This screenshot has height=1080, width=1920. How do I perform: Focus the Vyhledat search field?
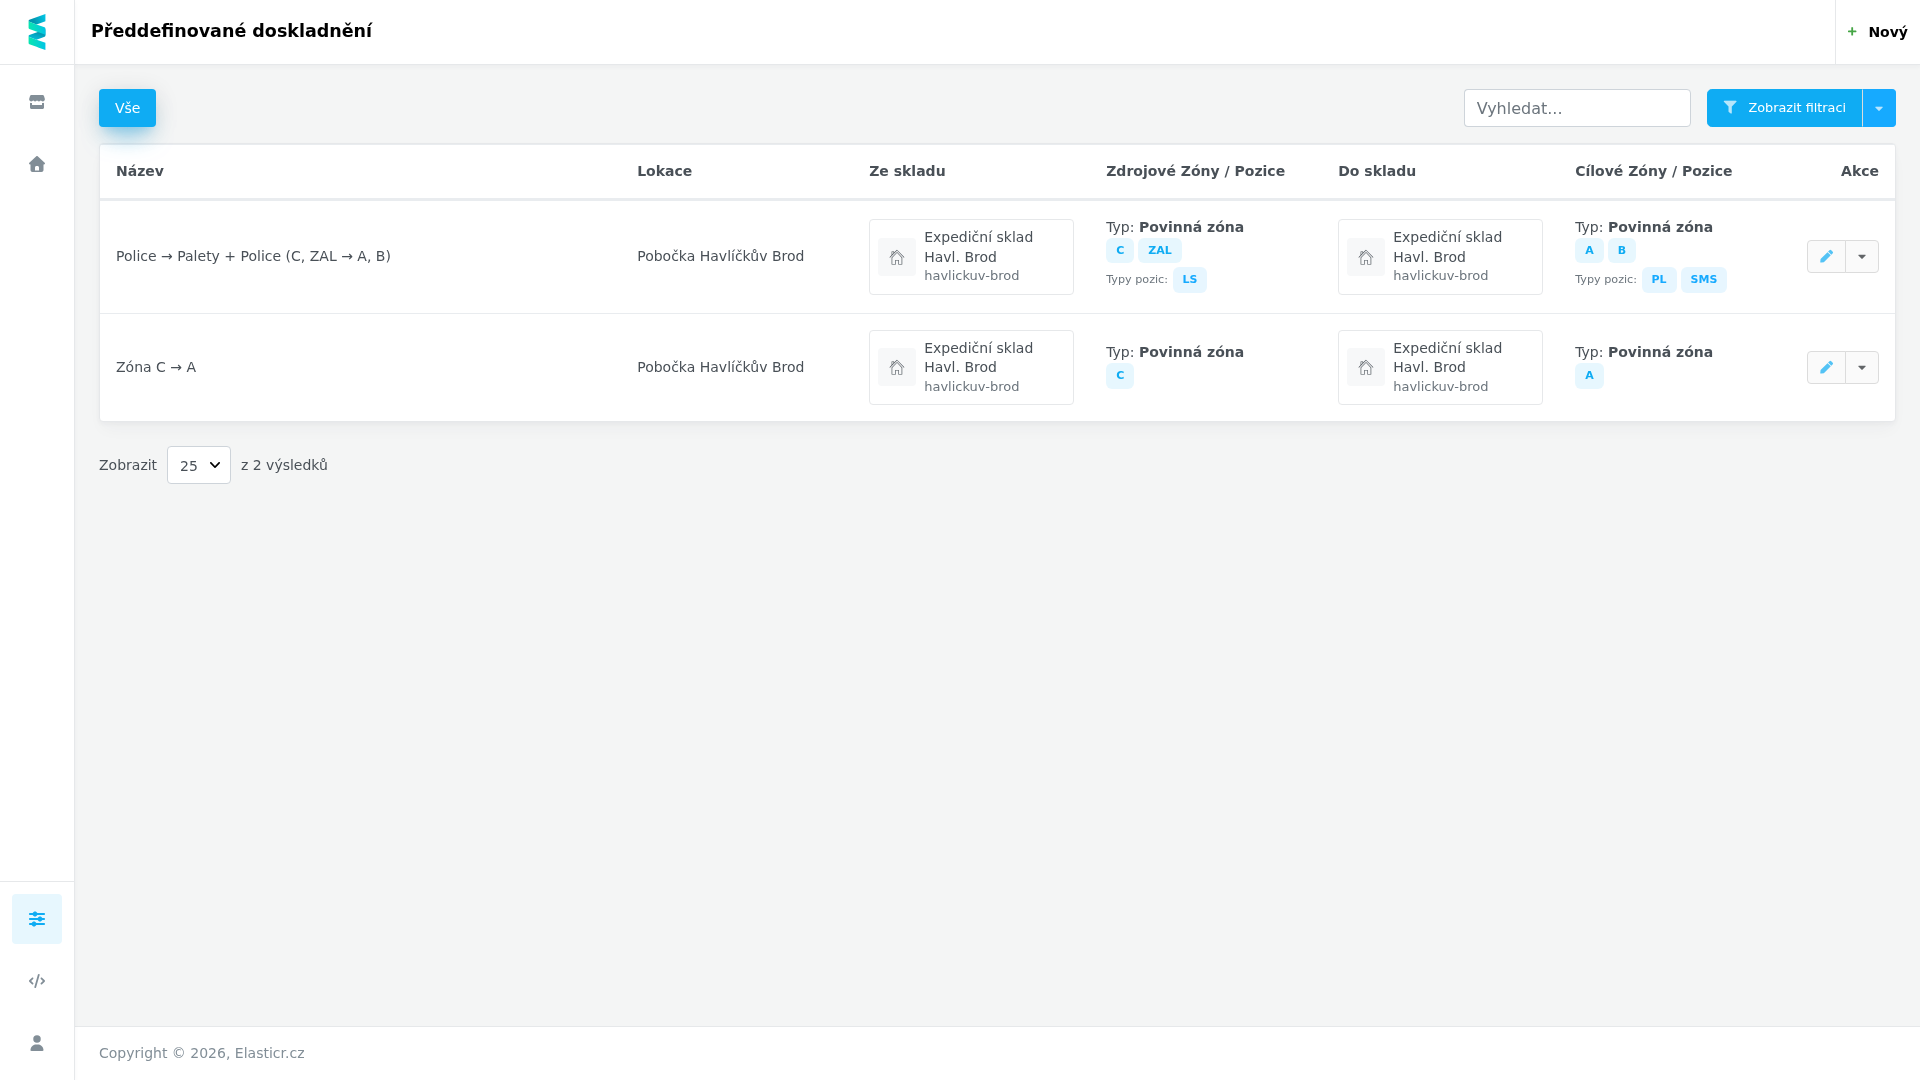(1577, 108)
